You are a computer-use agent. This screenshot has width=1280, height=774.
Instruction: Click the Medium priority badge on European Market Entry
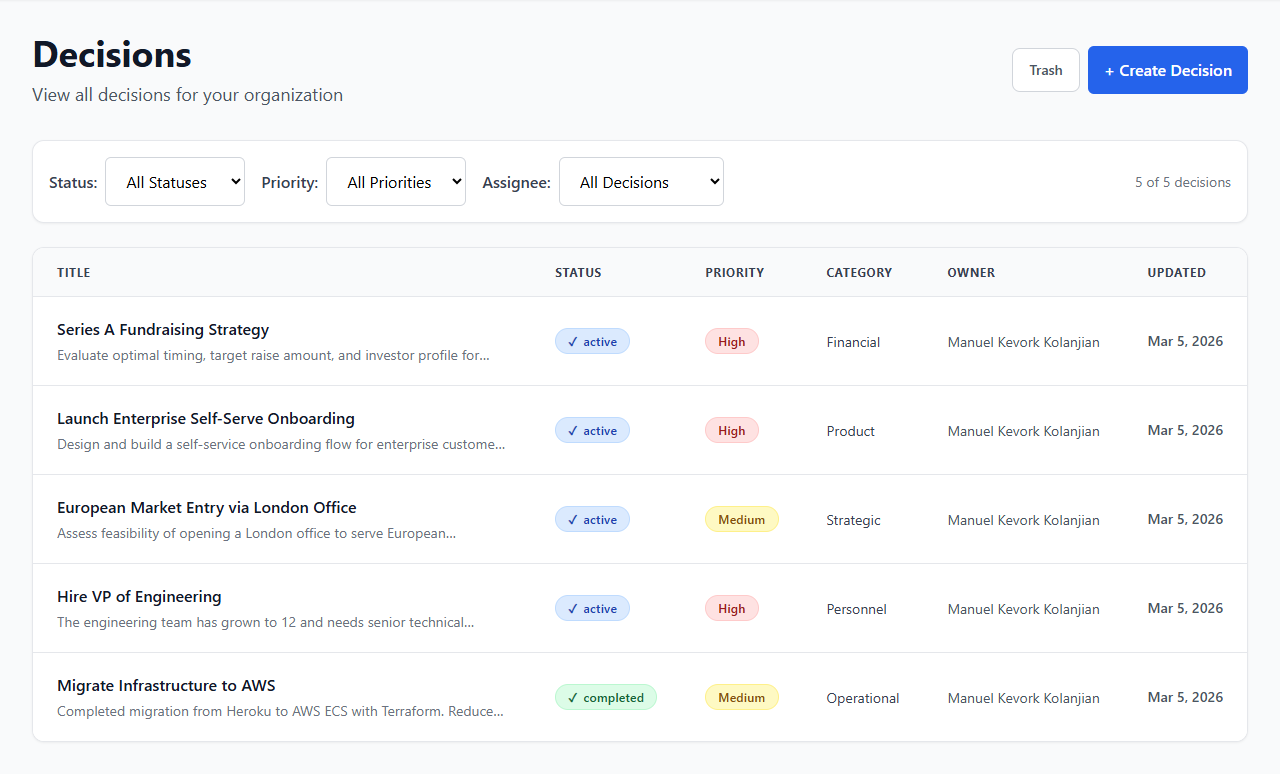coord(742,519)
